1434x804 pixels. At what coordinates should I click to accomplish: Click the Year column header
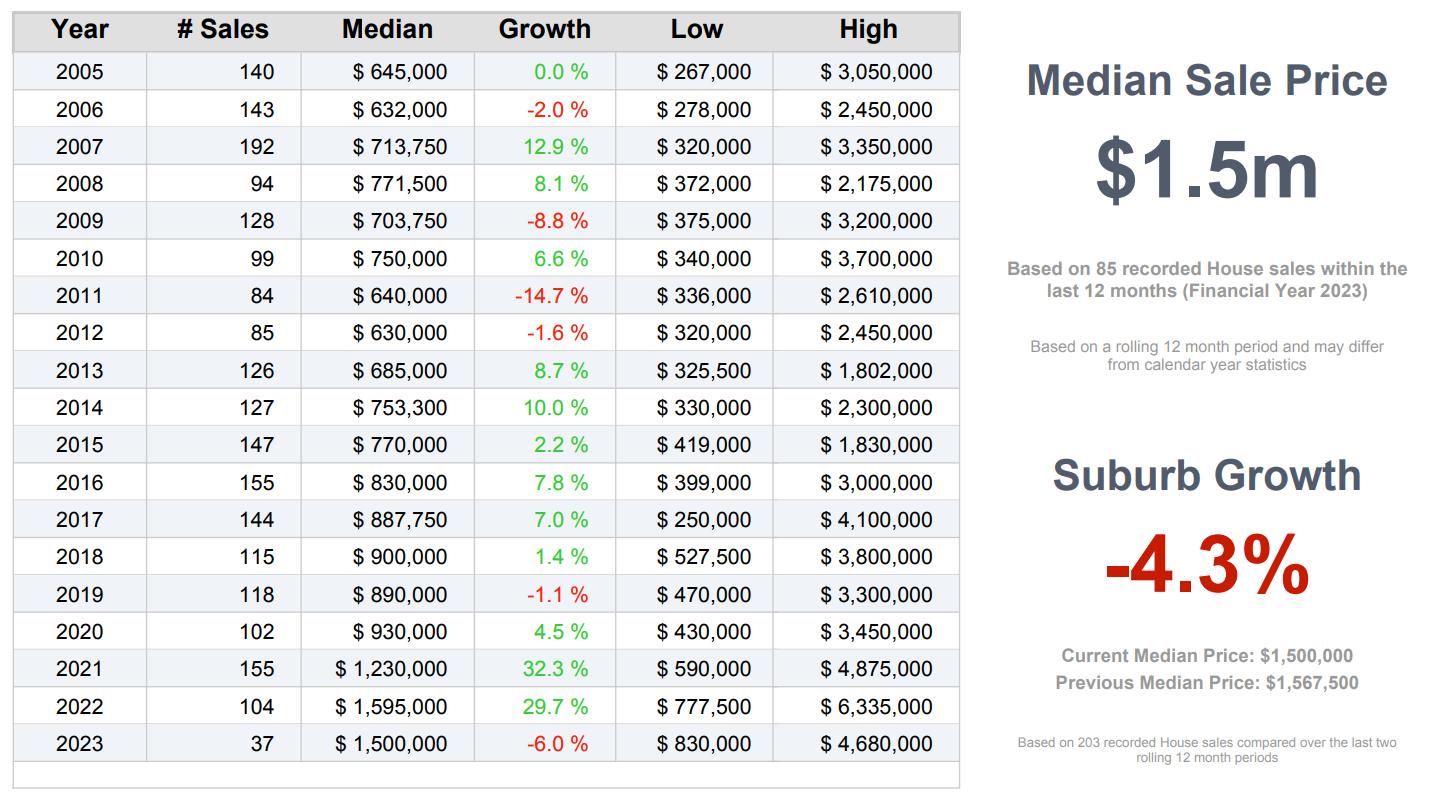pyautogui.click(x=80, y=30)
